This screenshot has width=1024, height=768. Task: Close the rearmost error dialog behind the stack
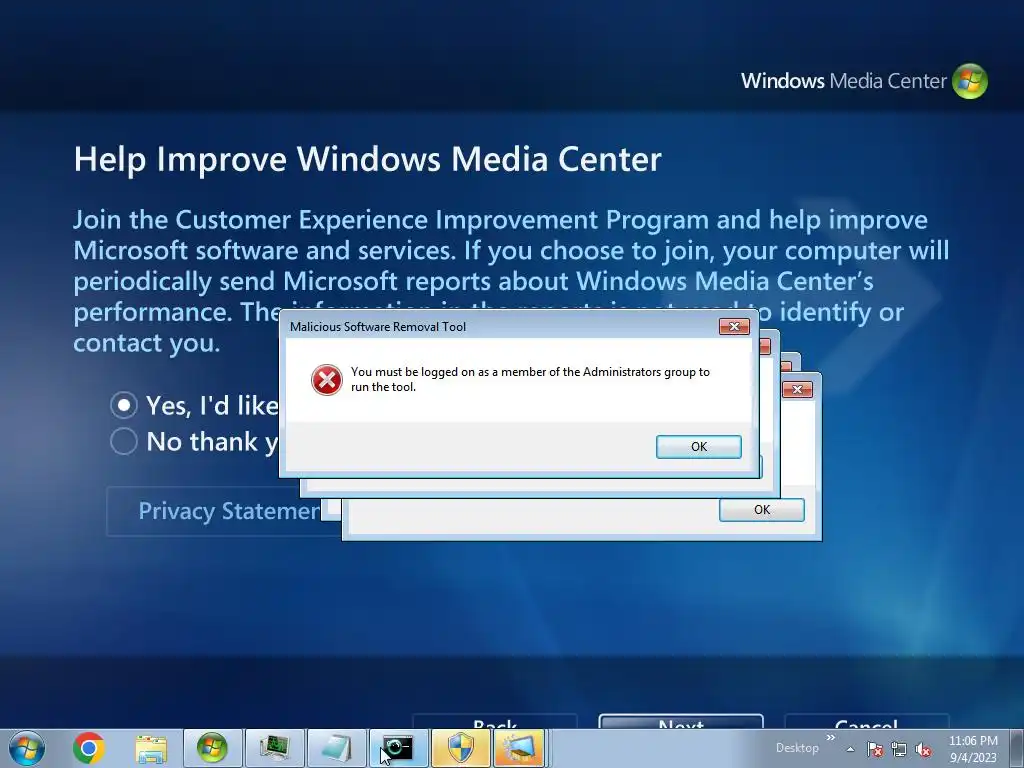coord(797,390)
